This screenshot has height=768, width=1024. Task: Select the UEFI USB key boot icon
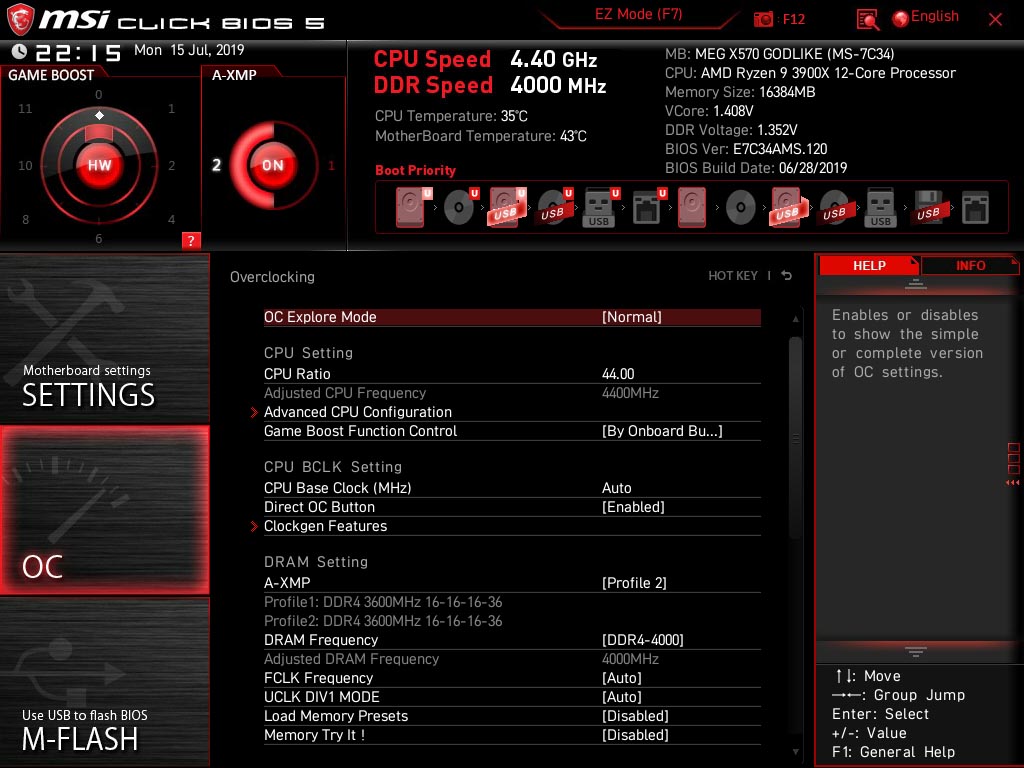tap(601, 208)
